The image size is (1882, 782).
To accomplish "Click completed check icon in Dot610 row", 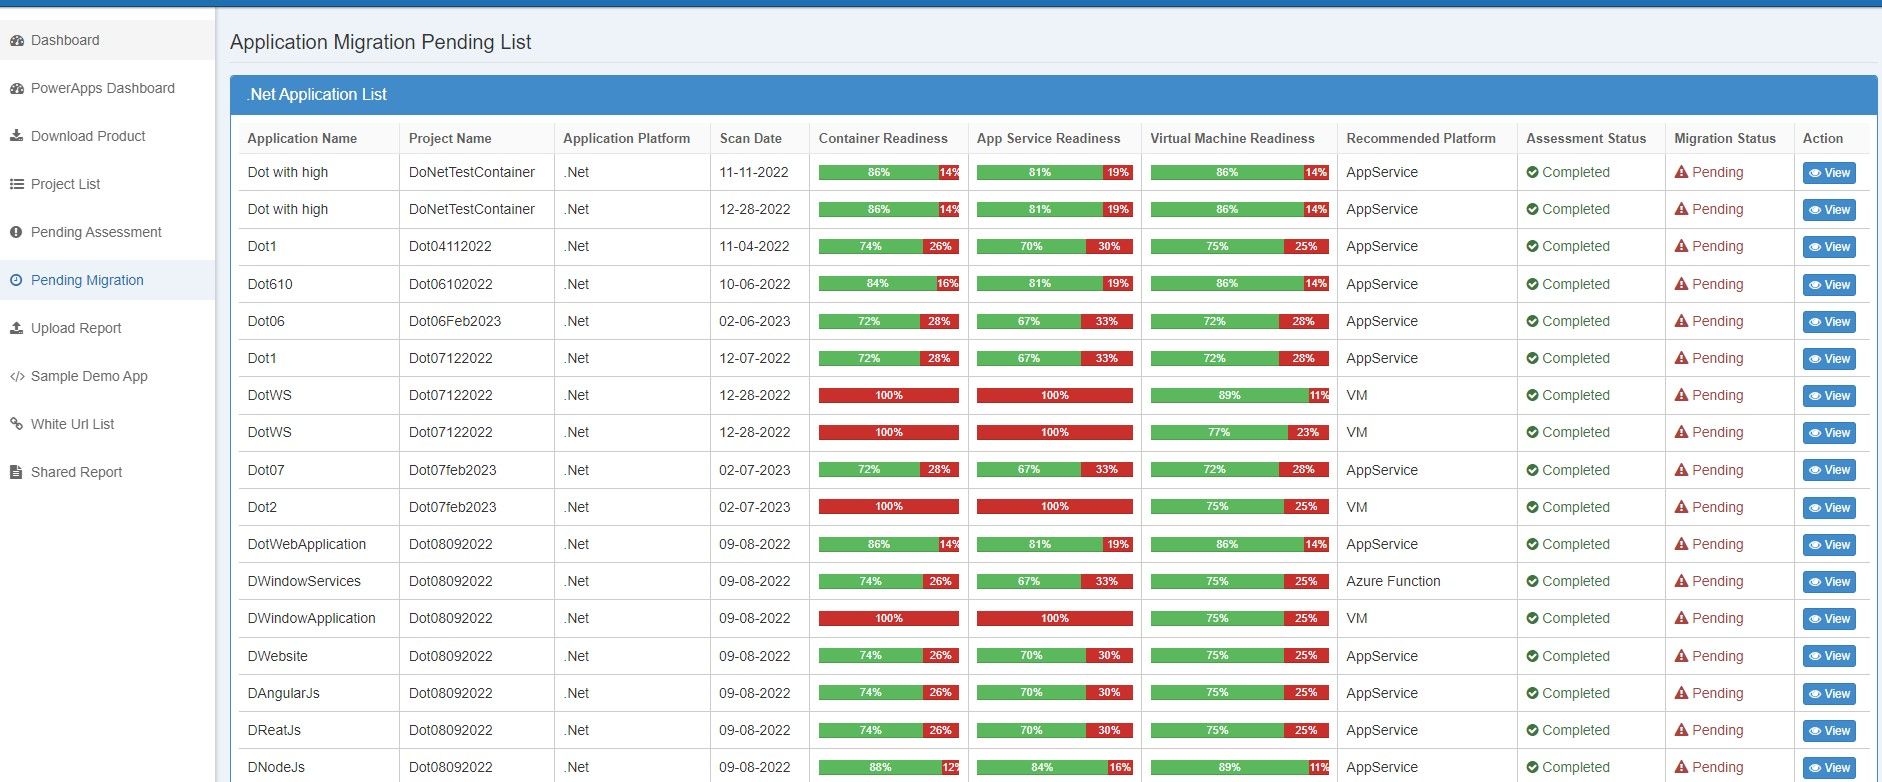I will point(1532,284).
